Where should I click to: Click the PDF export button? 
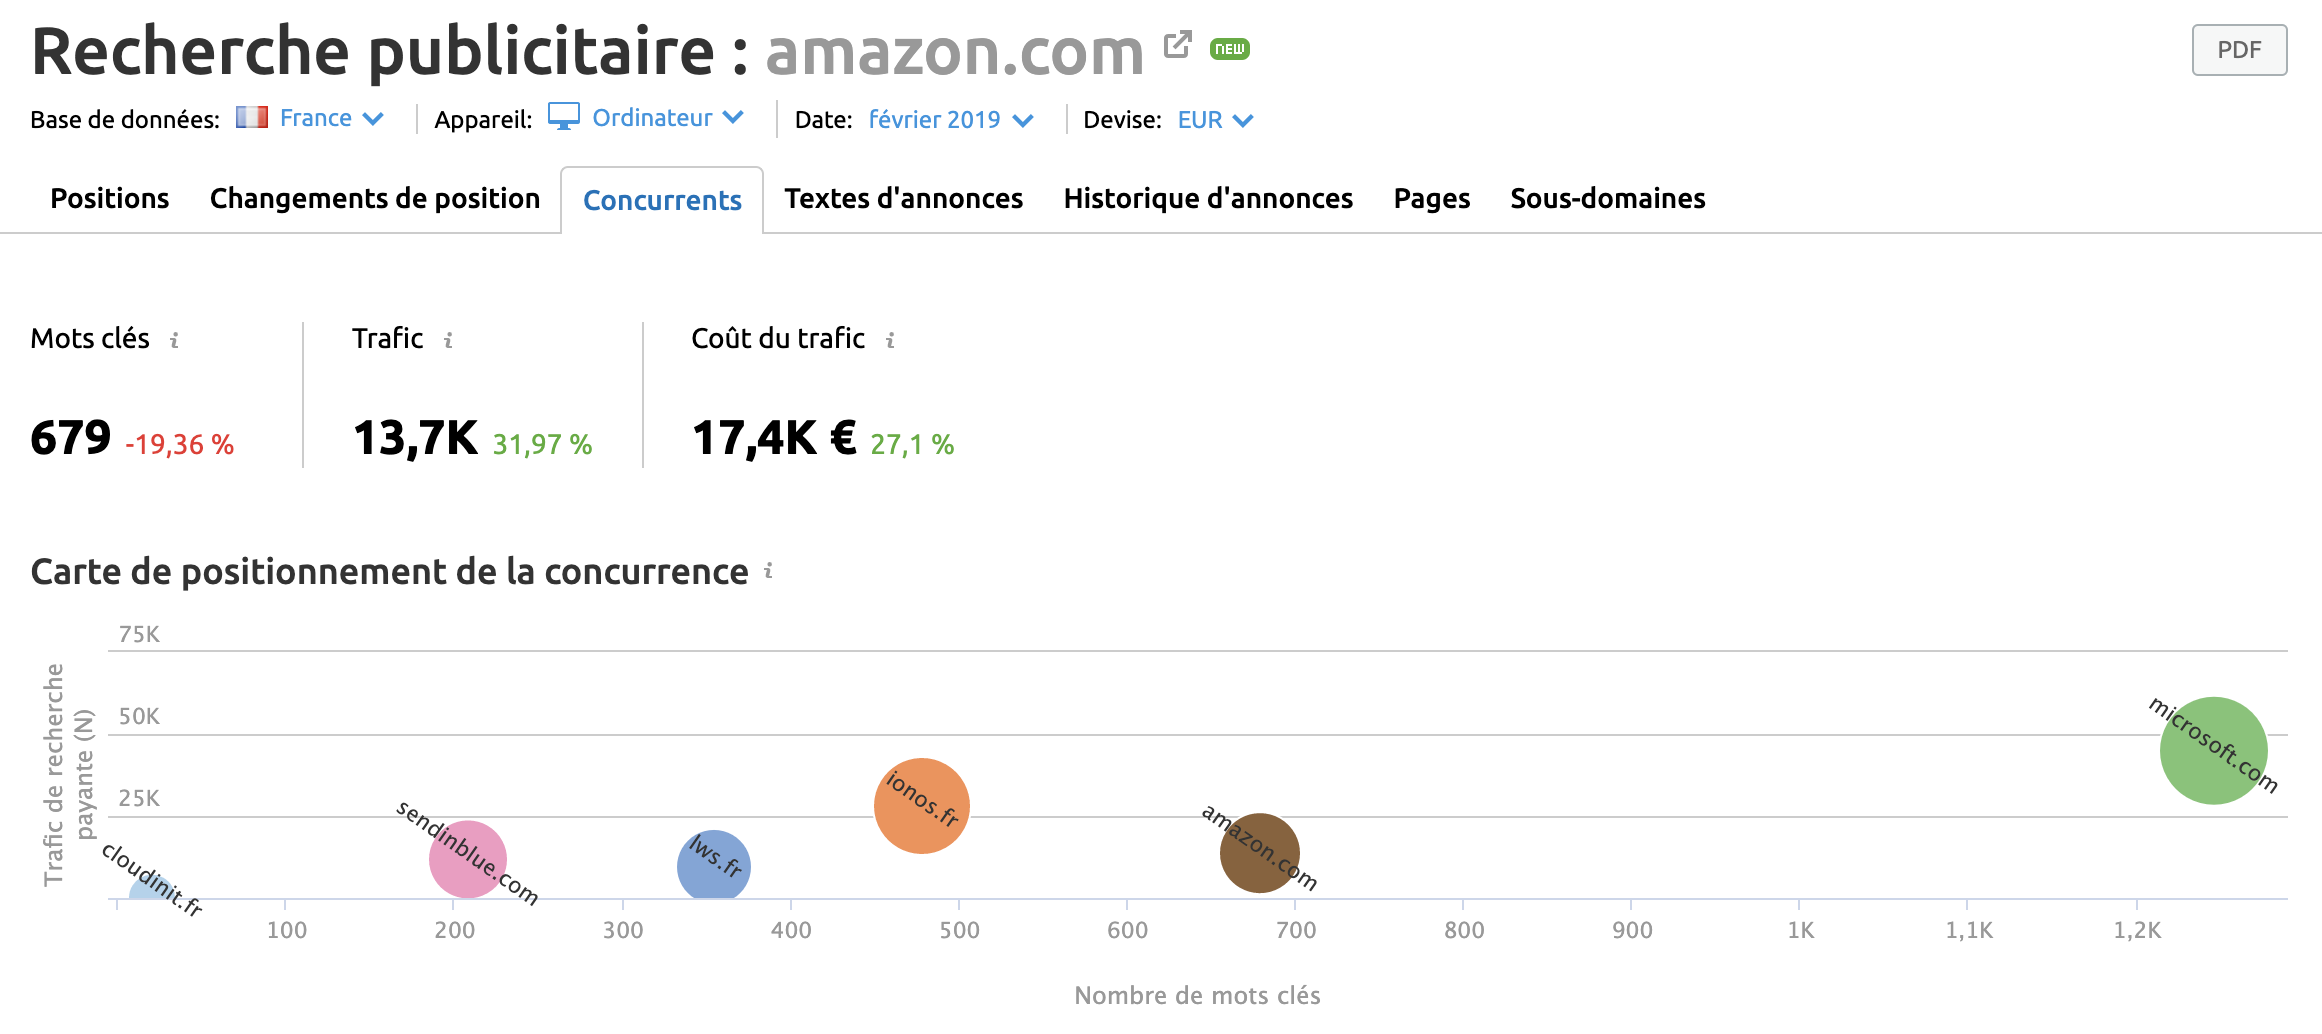pos(2239,48)
